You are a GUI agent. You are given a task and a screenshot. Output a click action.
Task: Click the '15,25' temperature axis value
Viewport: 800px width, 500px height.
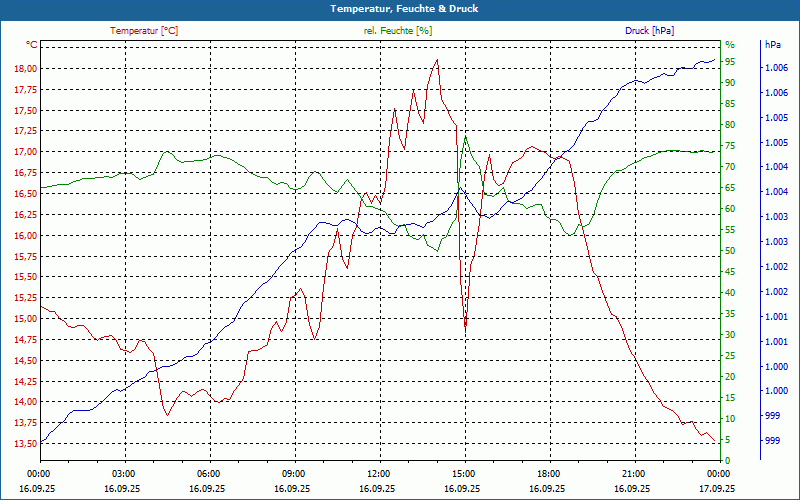(x=27, y=298)
